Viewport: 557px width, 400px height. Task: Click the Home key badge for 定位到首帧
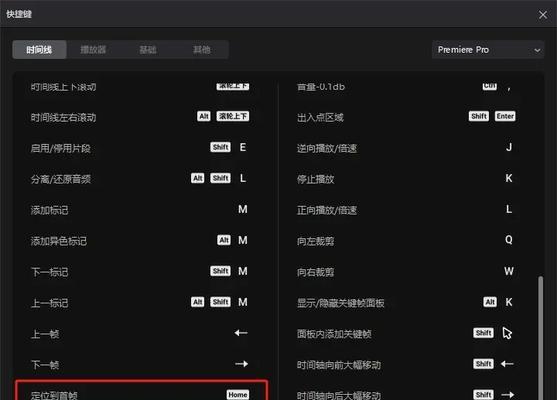coord(238,395)
